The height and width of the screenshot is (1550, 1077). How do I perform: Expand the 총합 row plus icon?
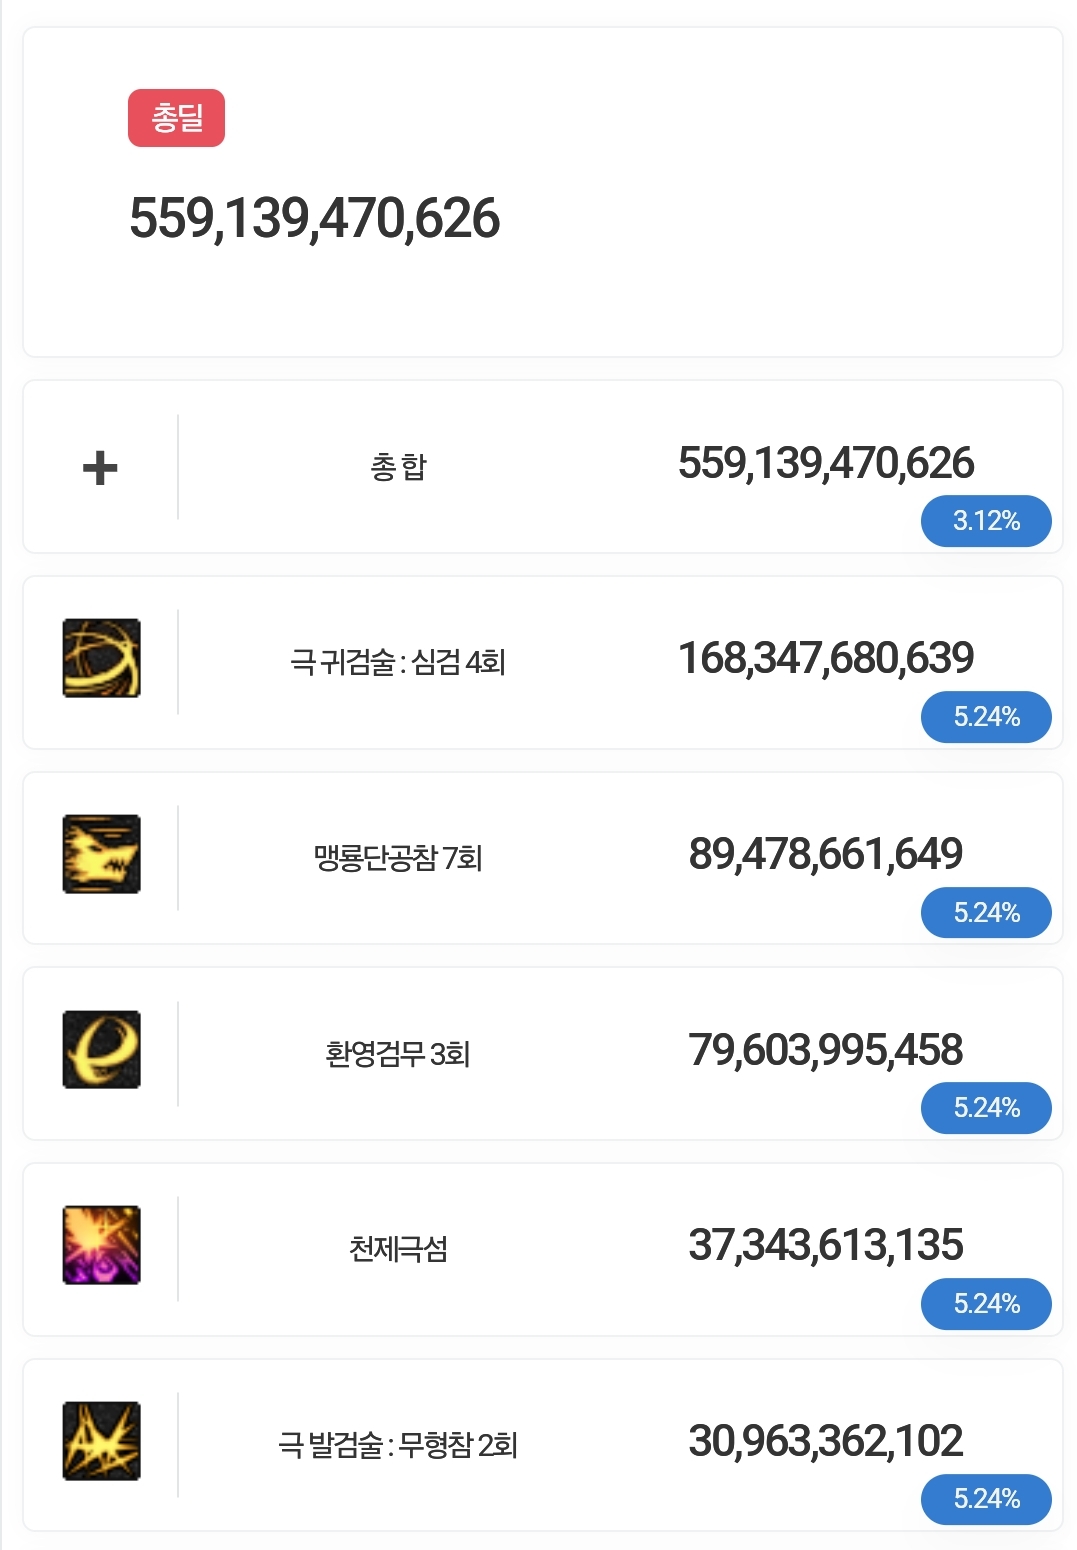100,468
